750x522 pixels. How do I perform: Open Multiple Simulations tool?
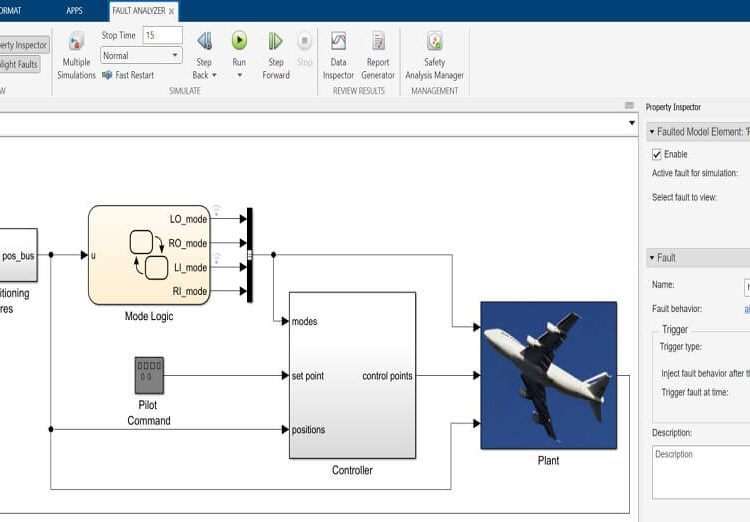76,42
